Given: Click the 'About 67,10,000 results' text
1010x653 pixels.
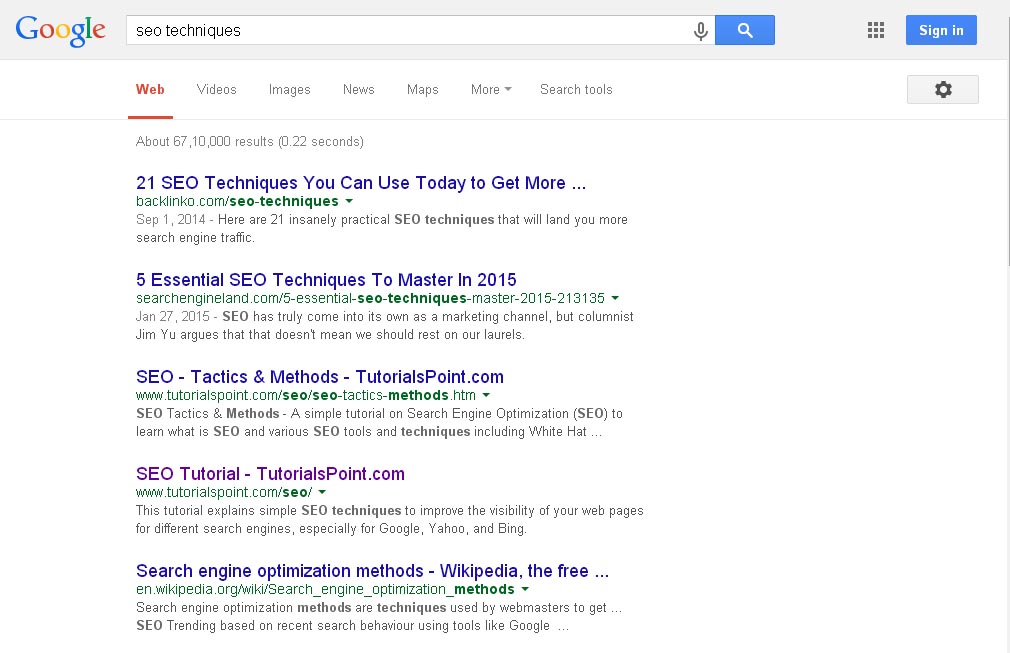Looking at the screenshot, I should 249,142.
